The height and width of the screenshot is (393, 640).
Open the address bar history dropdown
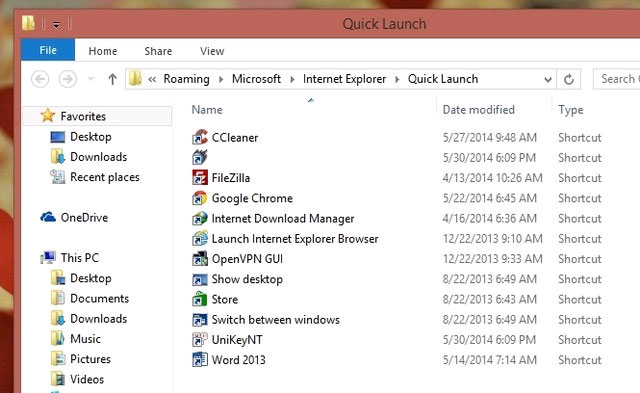click(x=548, y=80)
